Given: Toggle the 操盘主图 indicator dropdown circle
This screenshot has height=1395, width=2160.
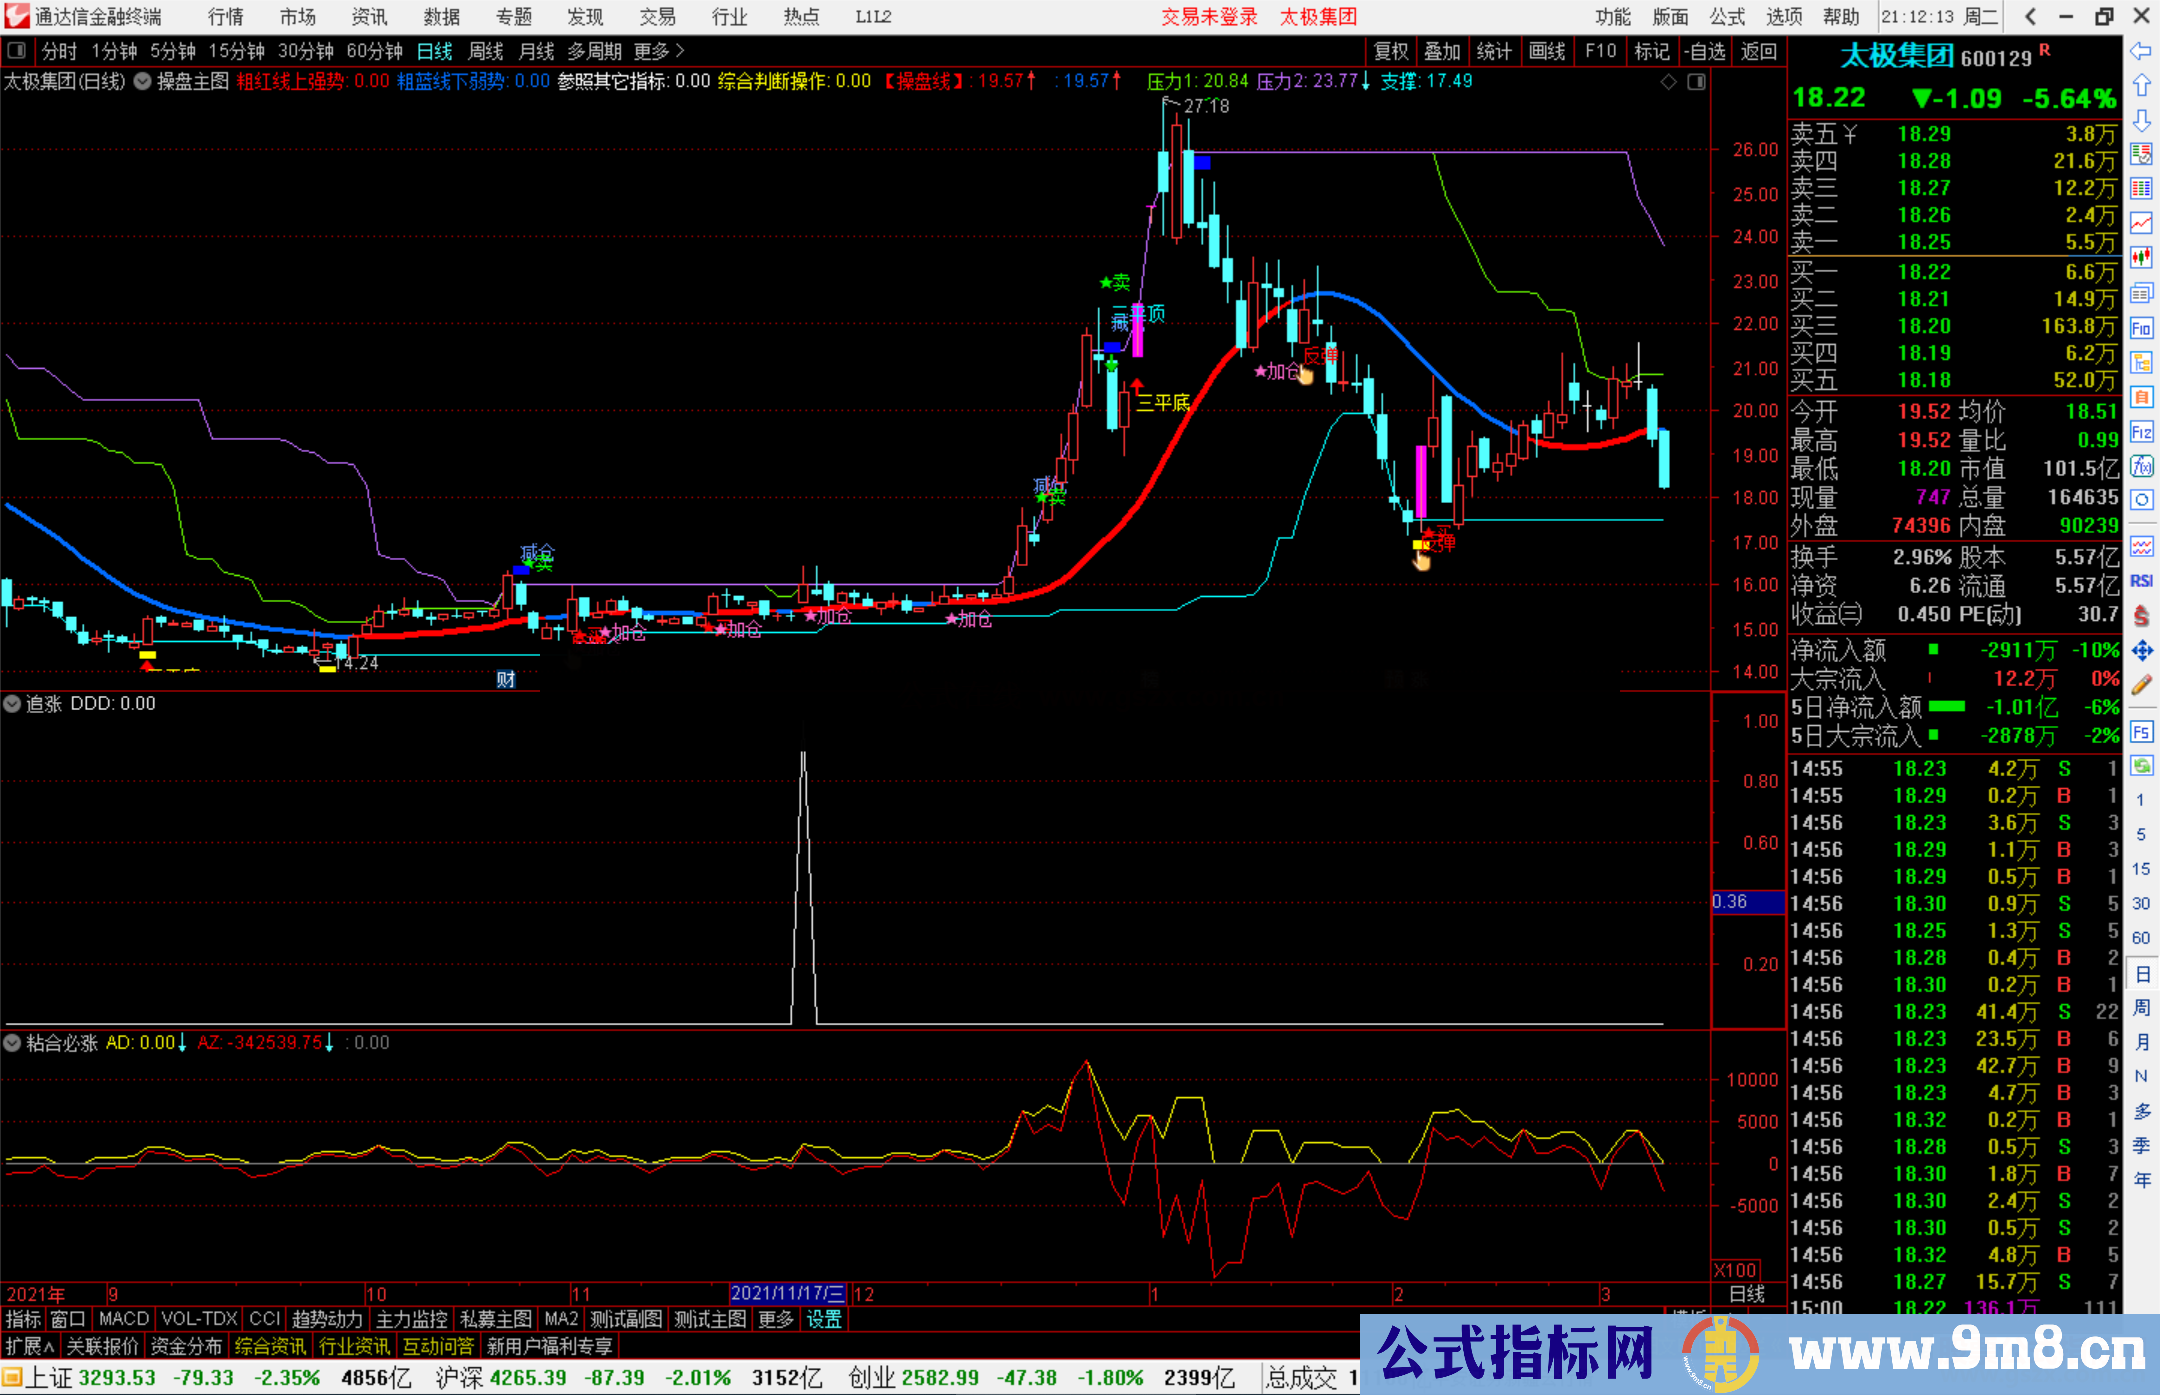Looking at the screenshot, I should pos(143,82).
